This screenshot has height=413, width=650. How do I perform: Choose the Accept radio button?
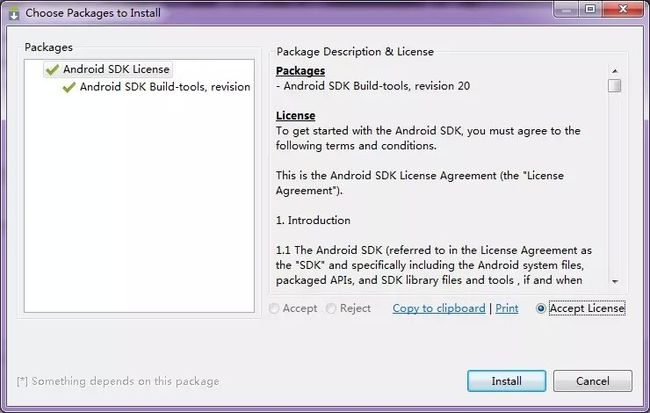[274, 309]
